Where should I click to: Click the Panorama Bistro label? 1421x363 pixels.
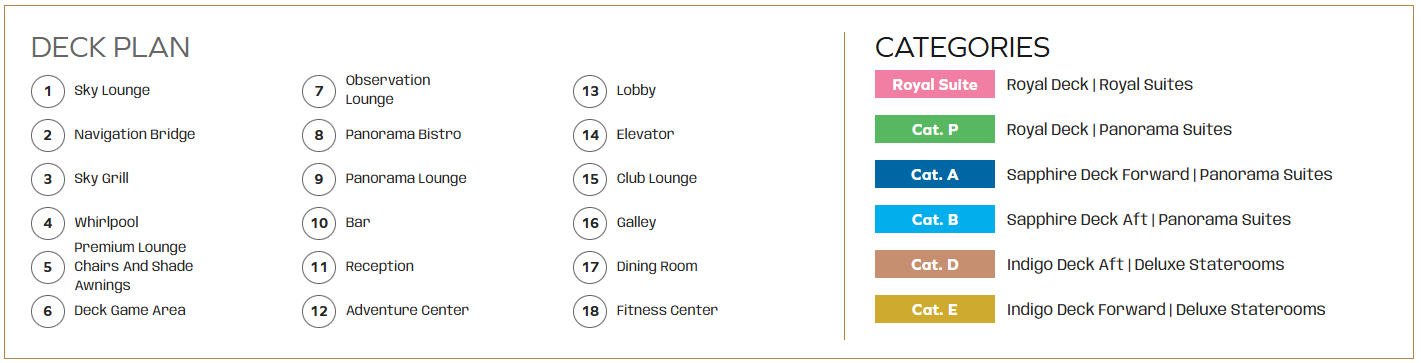403,134
